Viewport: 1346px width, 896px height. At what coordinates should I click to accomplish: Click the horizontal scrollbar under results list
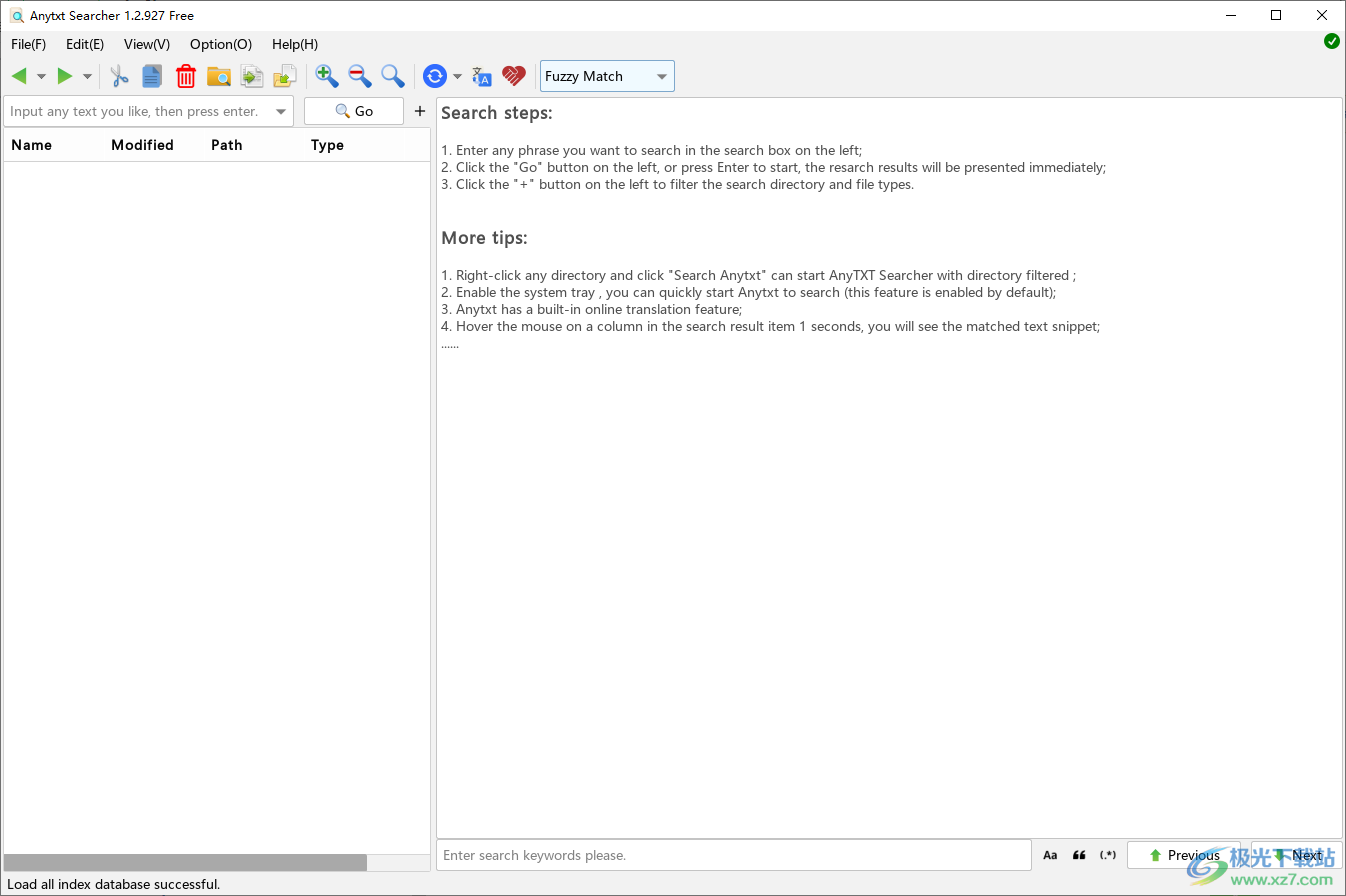[x=186, y=862]
